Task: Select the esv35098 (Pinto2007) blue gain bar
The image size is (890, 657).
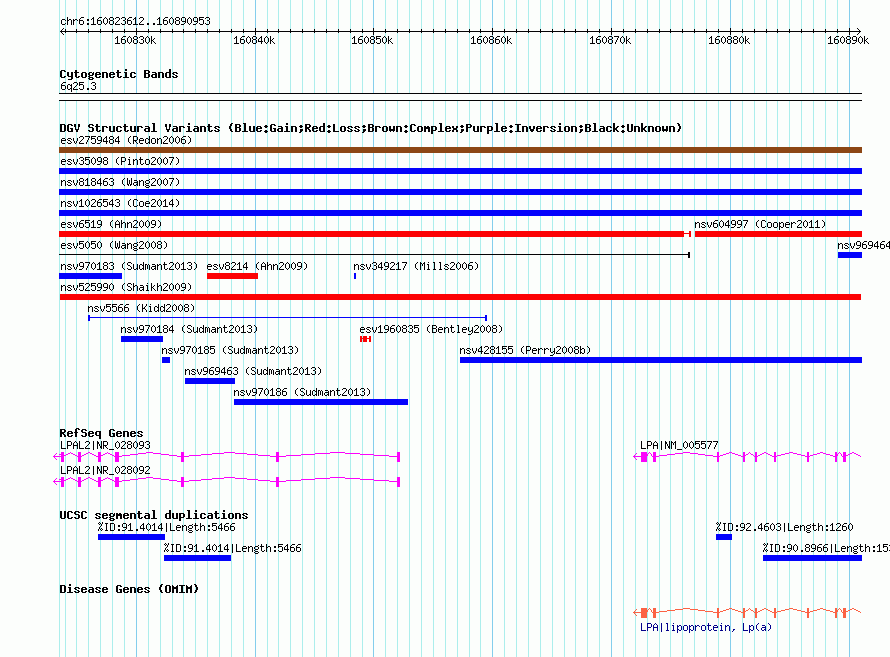Action: (x=460, y=171)
